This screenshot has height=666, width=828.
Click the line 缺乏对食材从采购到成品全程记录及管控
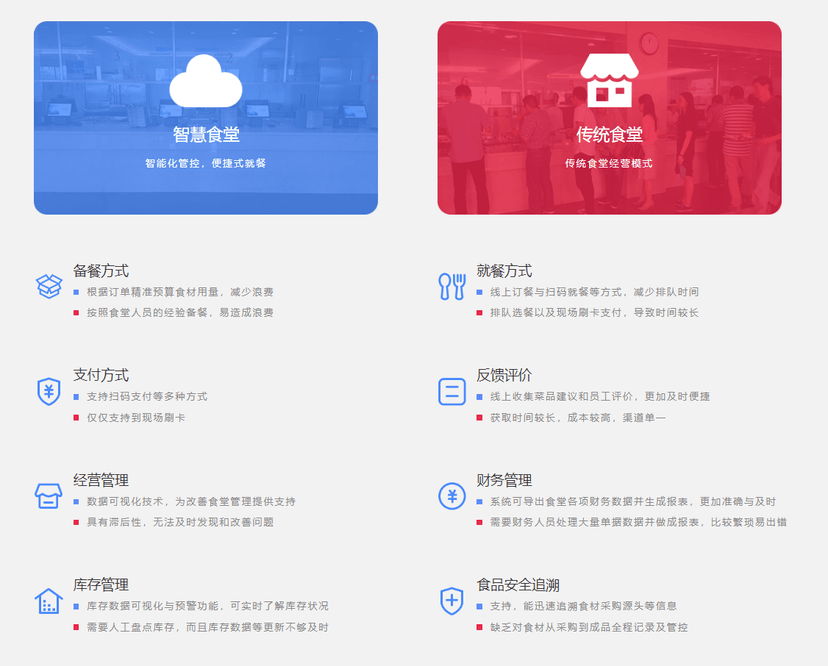click(x=589, y=627)
